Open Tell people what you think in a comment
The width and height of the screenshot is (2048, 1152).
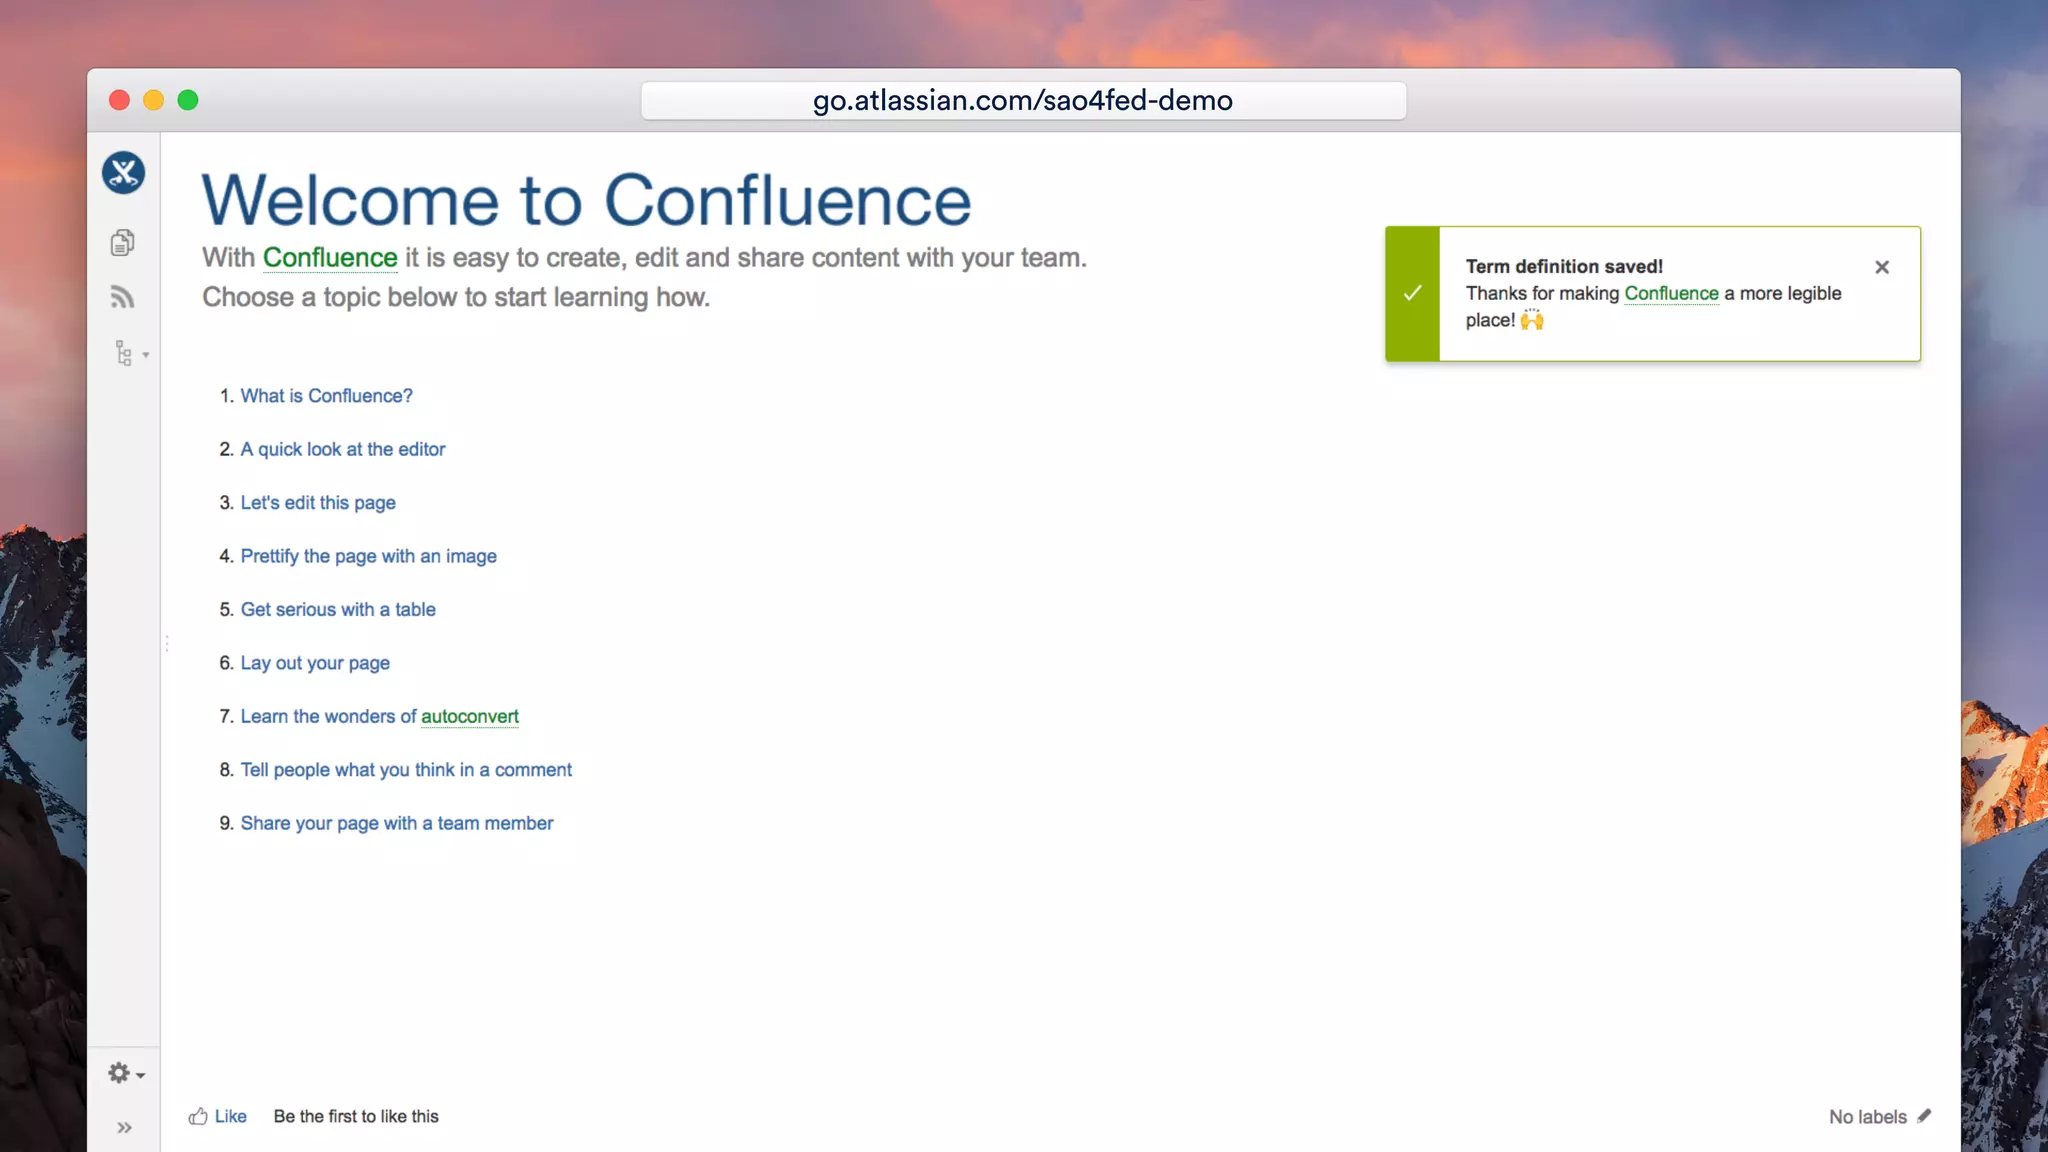pos(406,770)
